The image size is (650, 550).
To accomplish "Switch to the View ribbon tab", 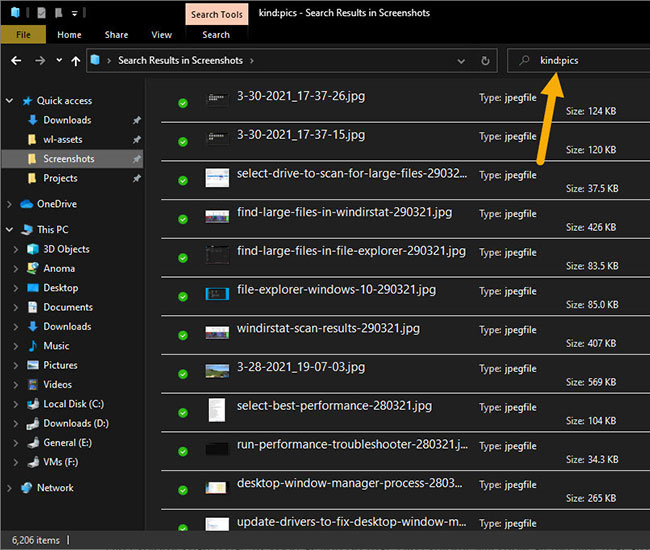I will [x=161, y=35].
